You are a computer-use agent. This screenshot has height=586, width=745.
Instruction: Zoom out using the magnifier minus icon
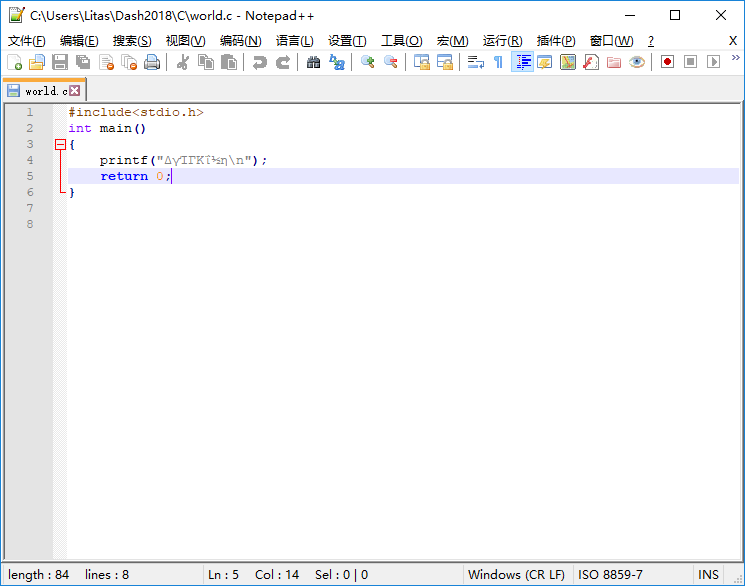pos(391,62)
